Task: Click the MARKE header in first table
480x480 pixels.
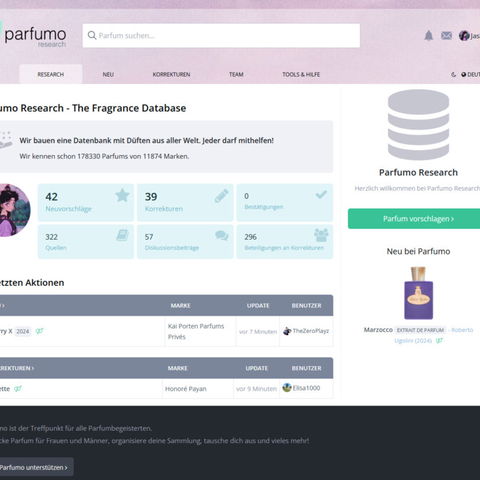Action: pos(180,306)
